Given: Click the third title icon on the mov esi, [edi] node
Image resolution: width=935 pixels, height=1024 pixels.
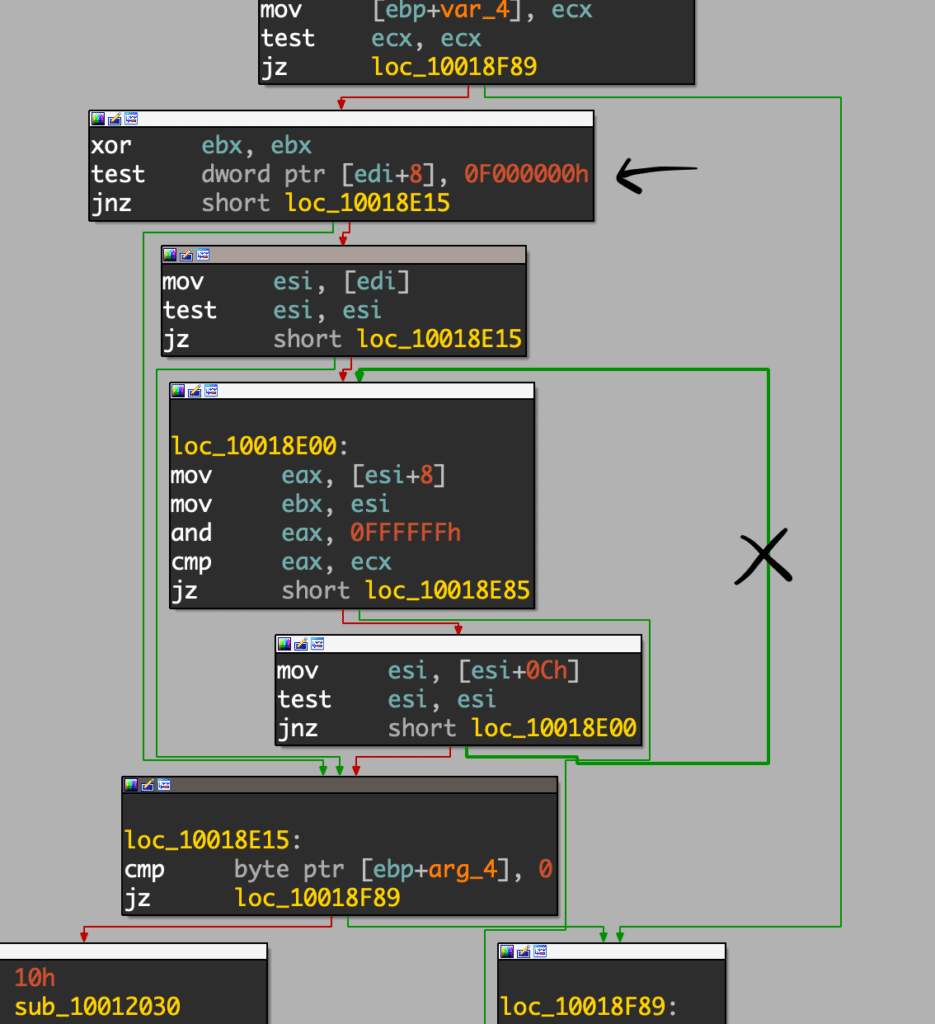Looking at the screenshot, I should point(203,255).
